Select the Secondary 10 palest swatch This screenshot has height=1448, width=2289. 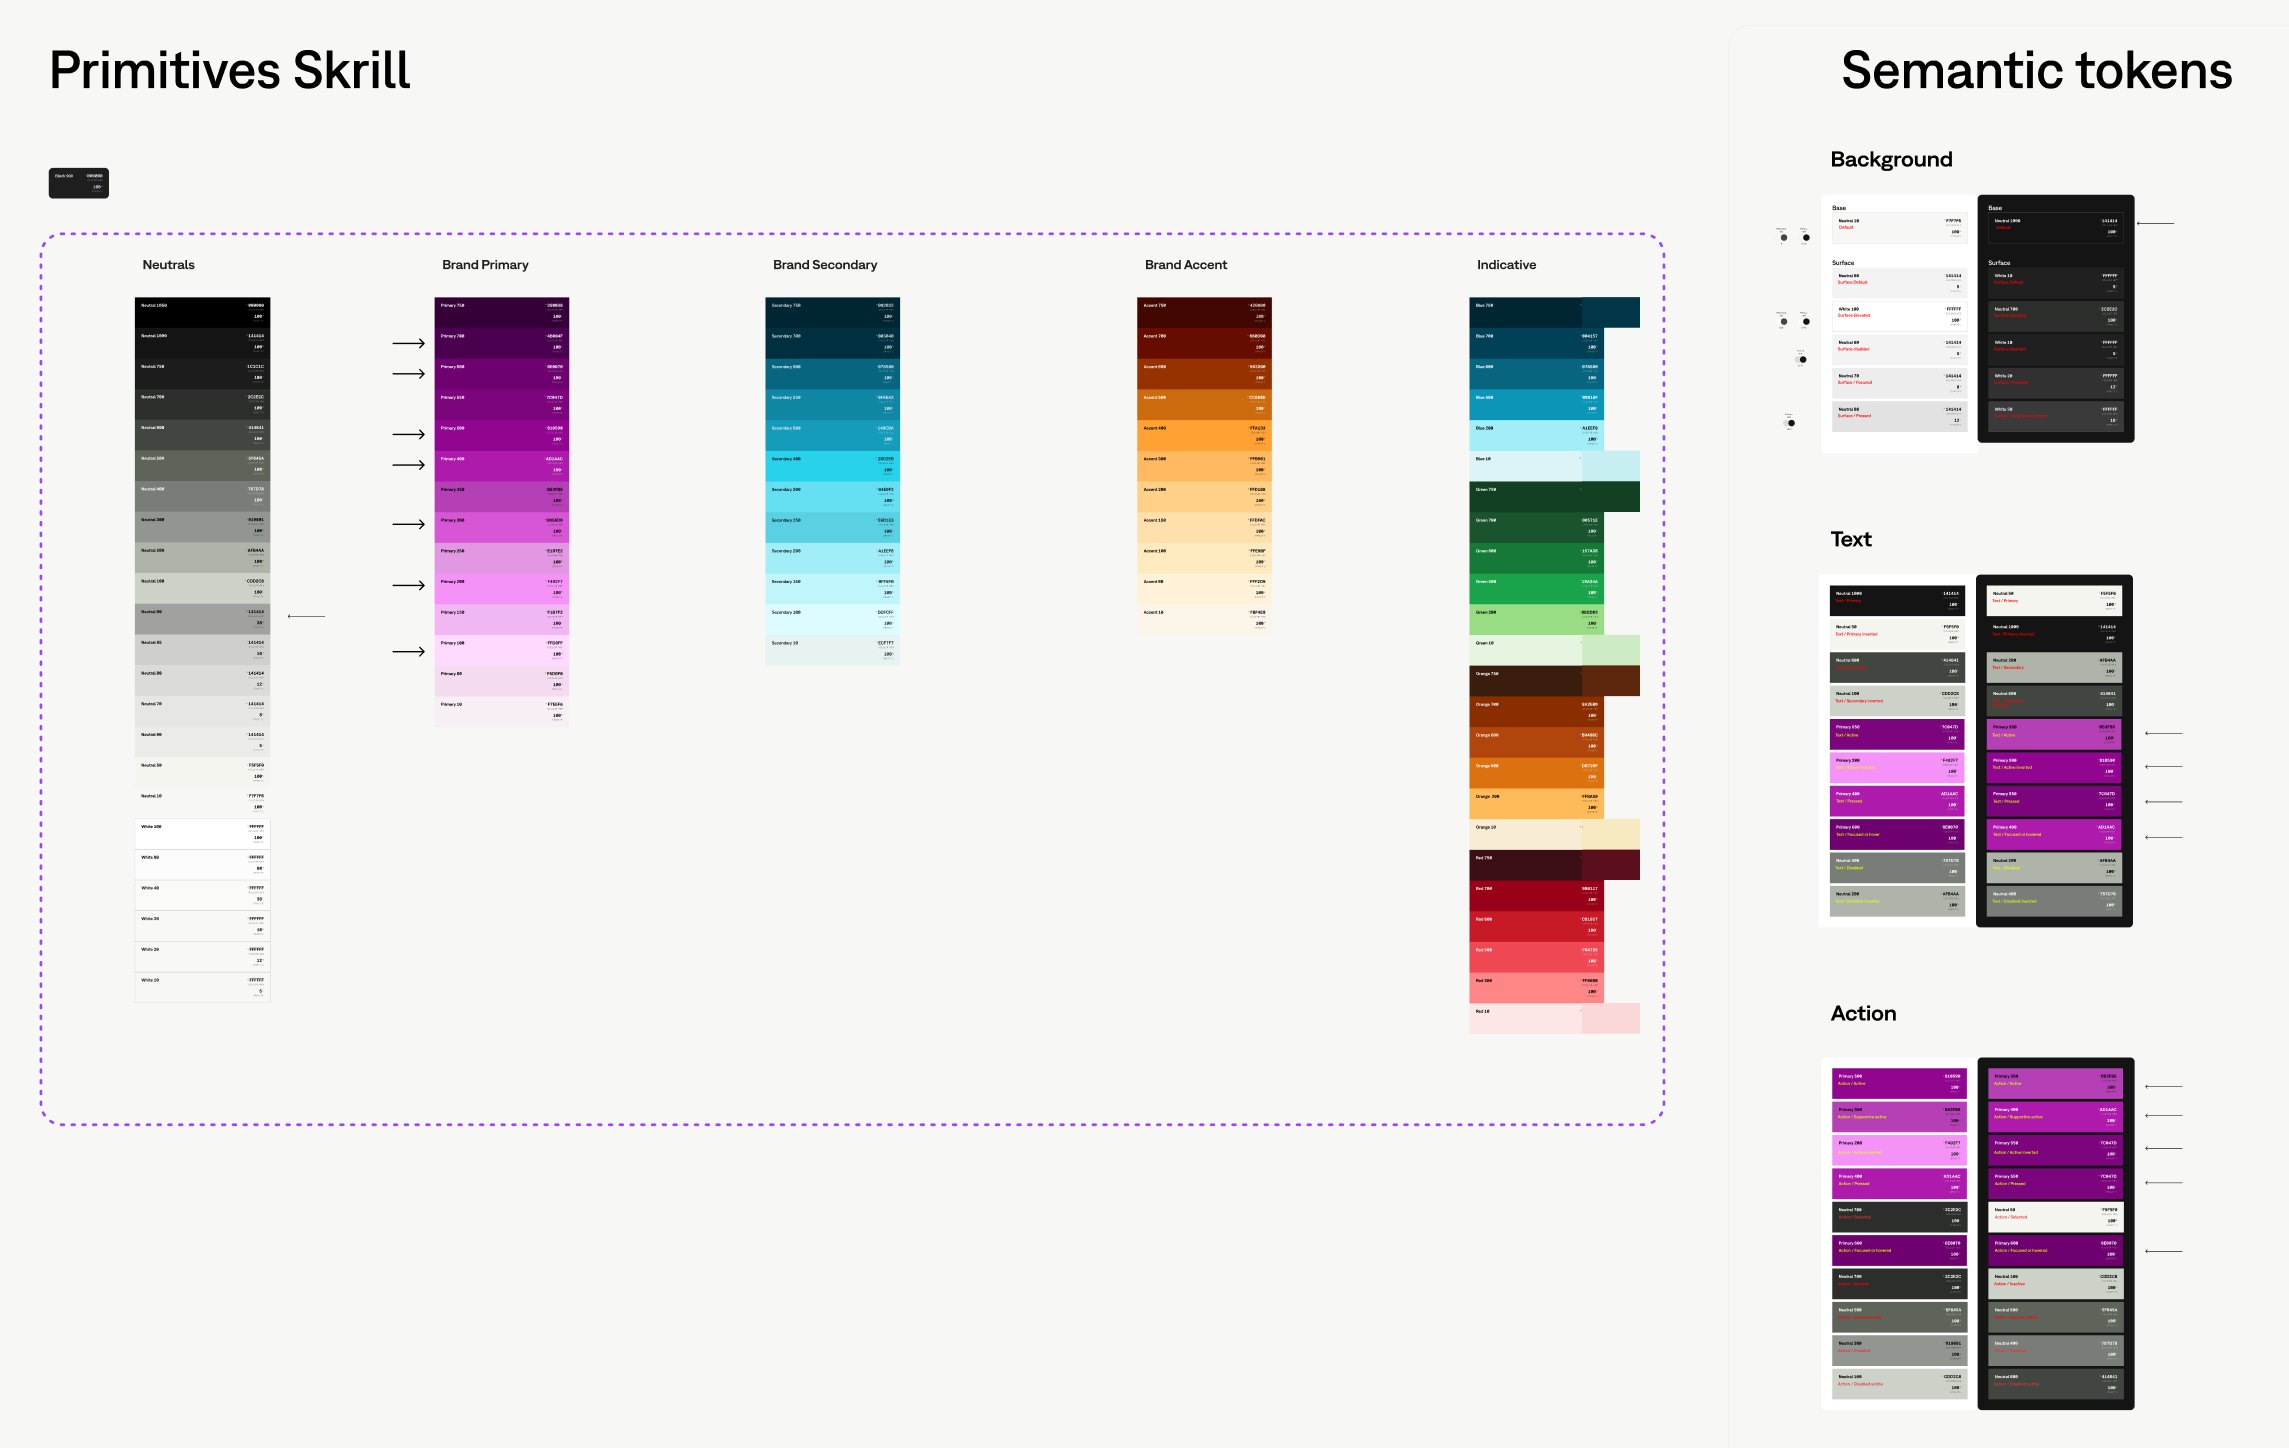[x=832, y=649]
